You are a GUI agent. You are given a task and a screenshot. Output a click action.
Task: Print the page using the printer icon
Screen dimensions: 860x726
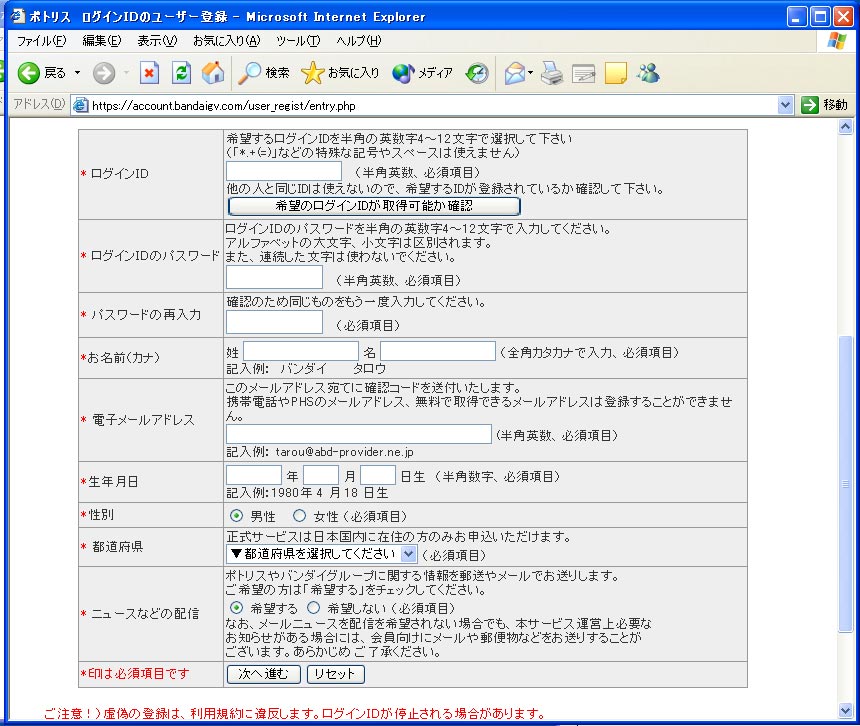coord(552,73)
